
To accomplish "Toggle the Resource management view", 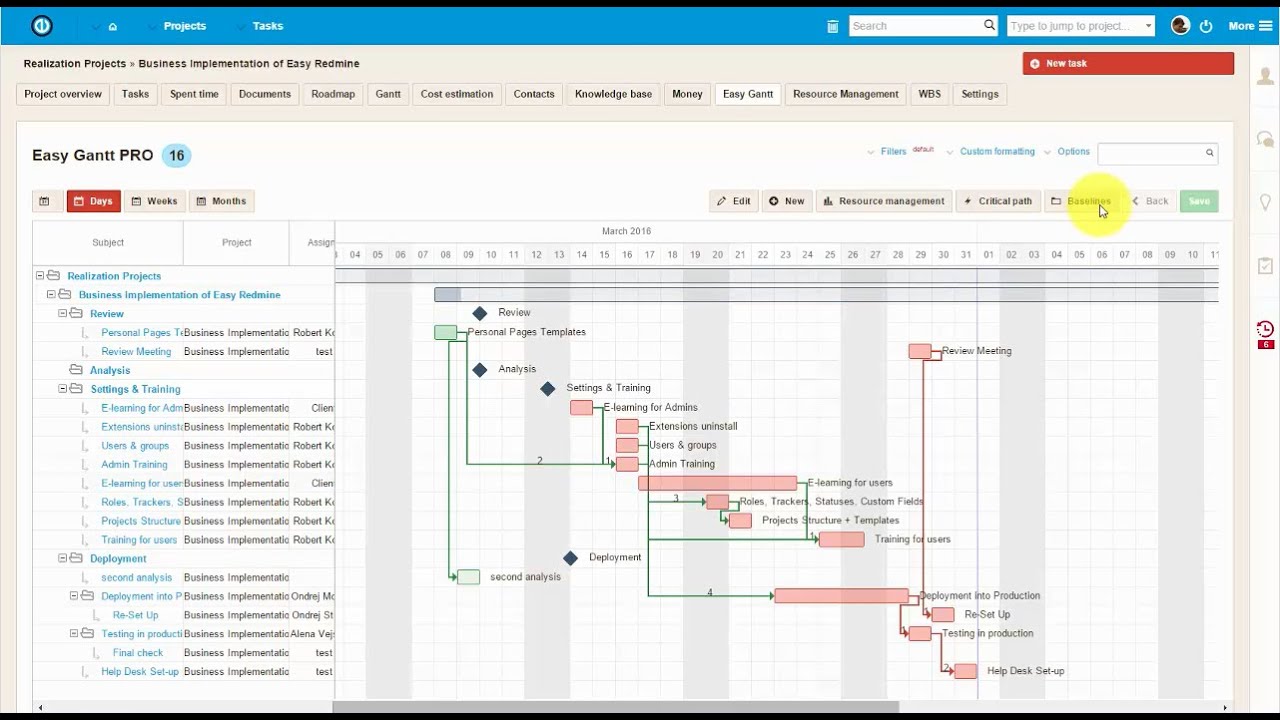I will coord(884,201).
